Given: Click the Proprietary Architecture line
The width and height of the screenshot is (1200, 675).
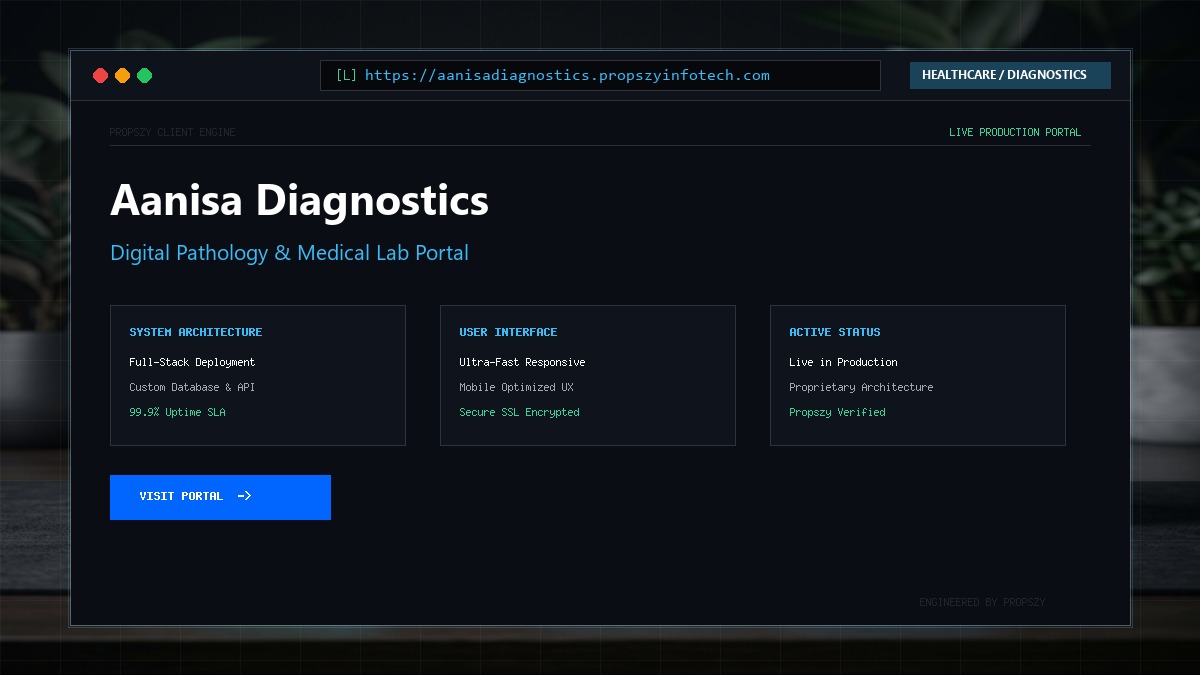Looking at the screenshot, I should click(861, 387).
